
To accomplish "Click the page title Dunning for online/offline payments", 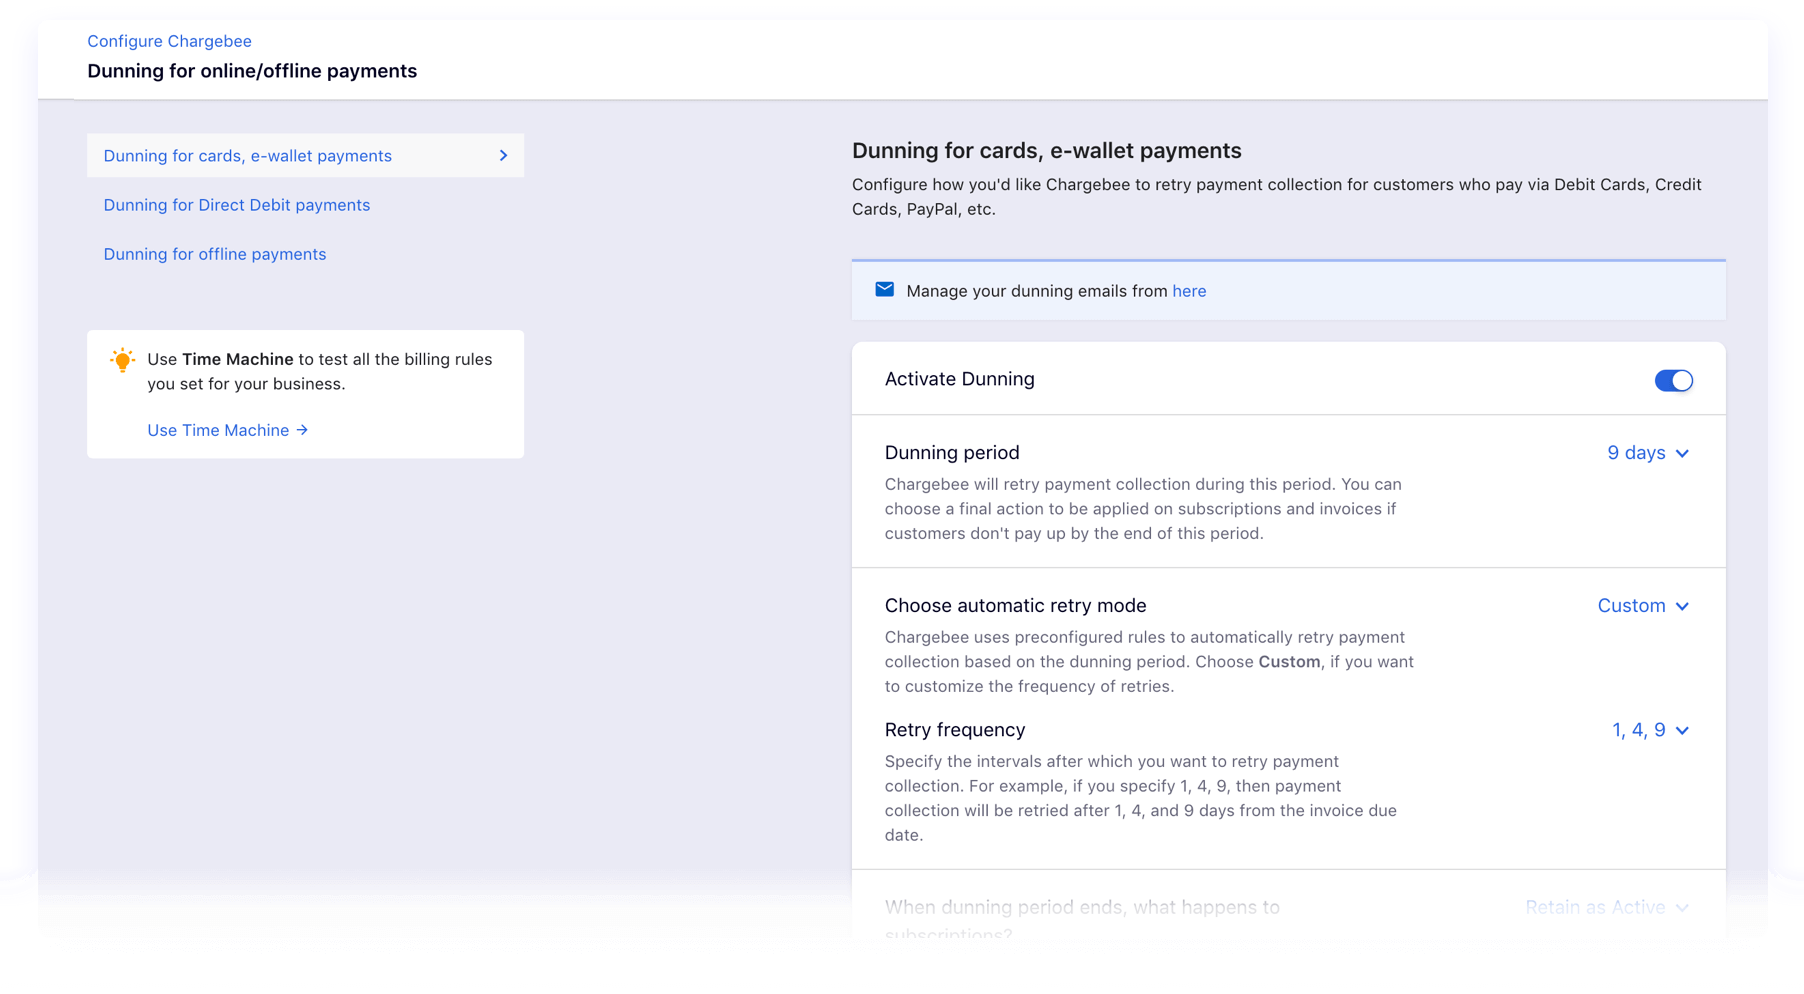I will coord(252,71).
